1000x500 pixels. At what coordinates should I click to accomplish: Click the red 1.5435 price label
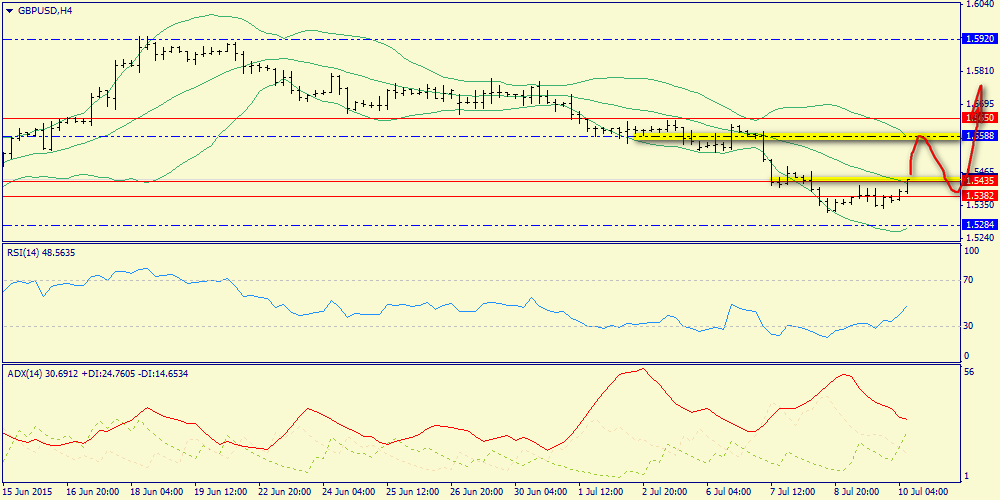(x=979, y=181)
